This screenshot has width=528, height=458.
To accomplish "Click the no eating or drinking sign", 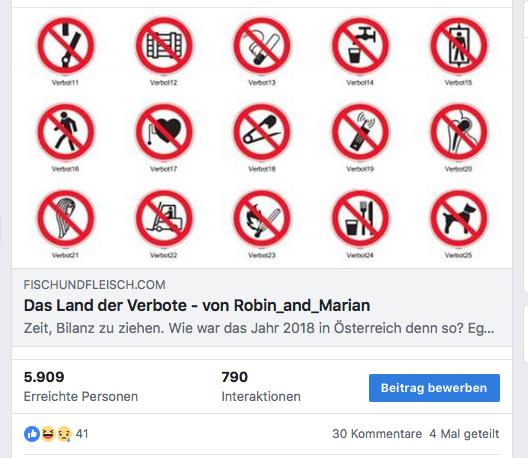I will 360,218.
